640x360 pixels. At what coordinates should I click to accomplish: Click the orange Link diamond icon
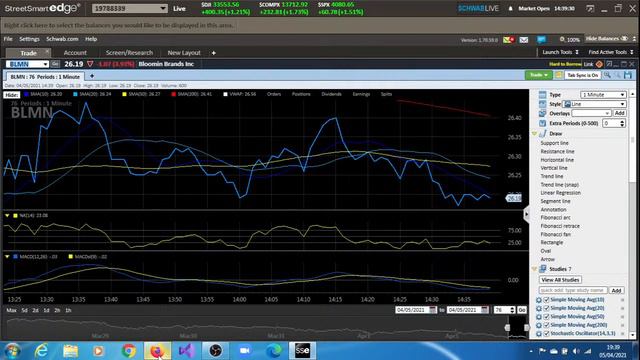pos(599,64)
